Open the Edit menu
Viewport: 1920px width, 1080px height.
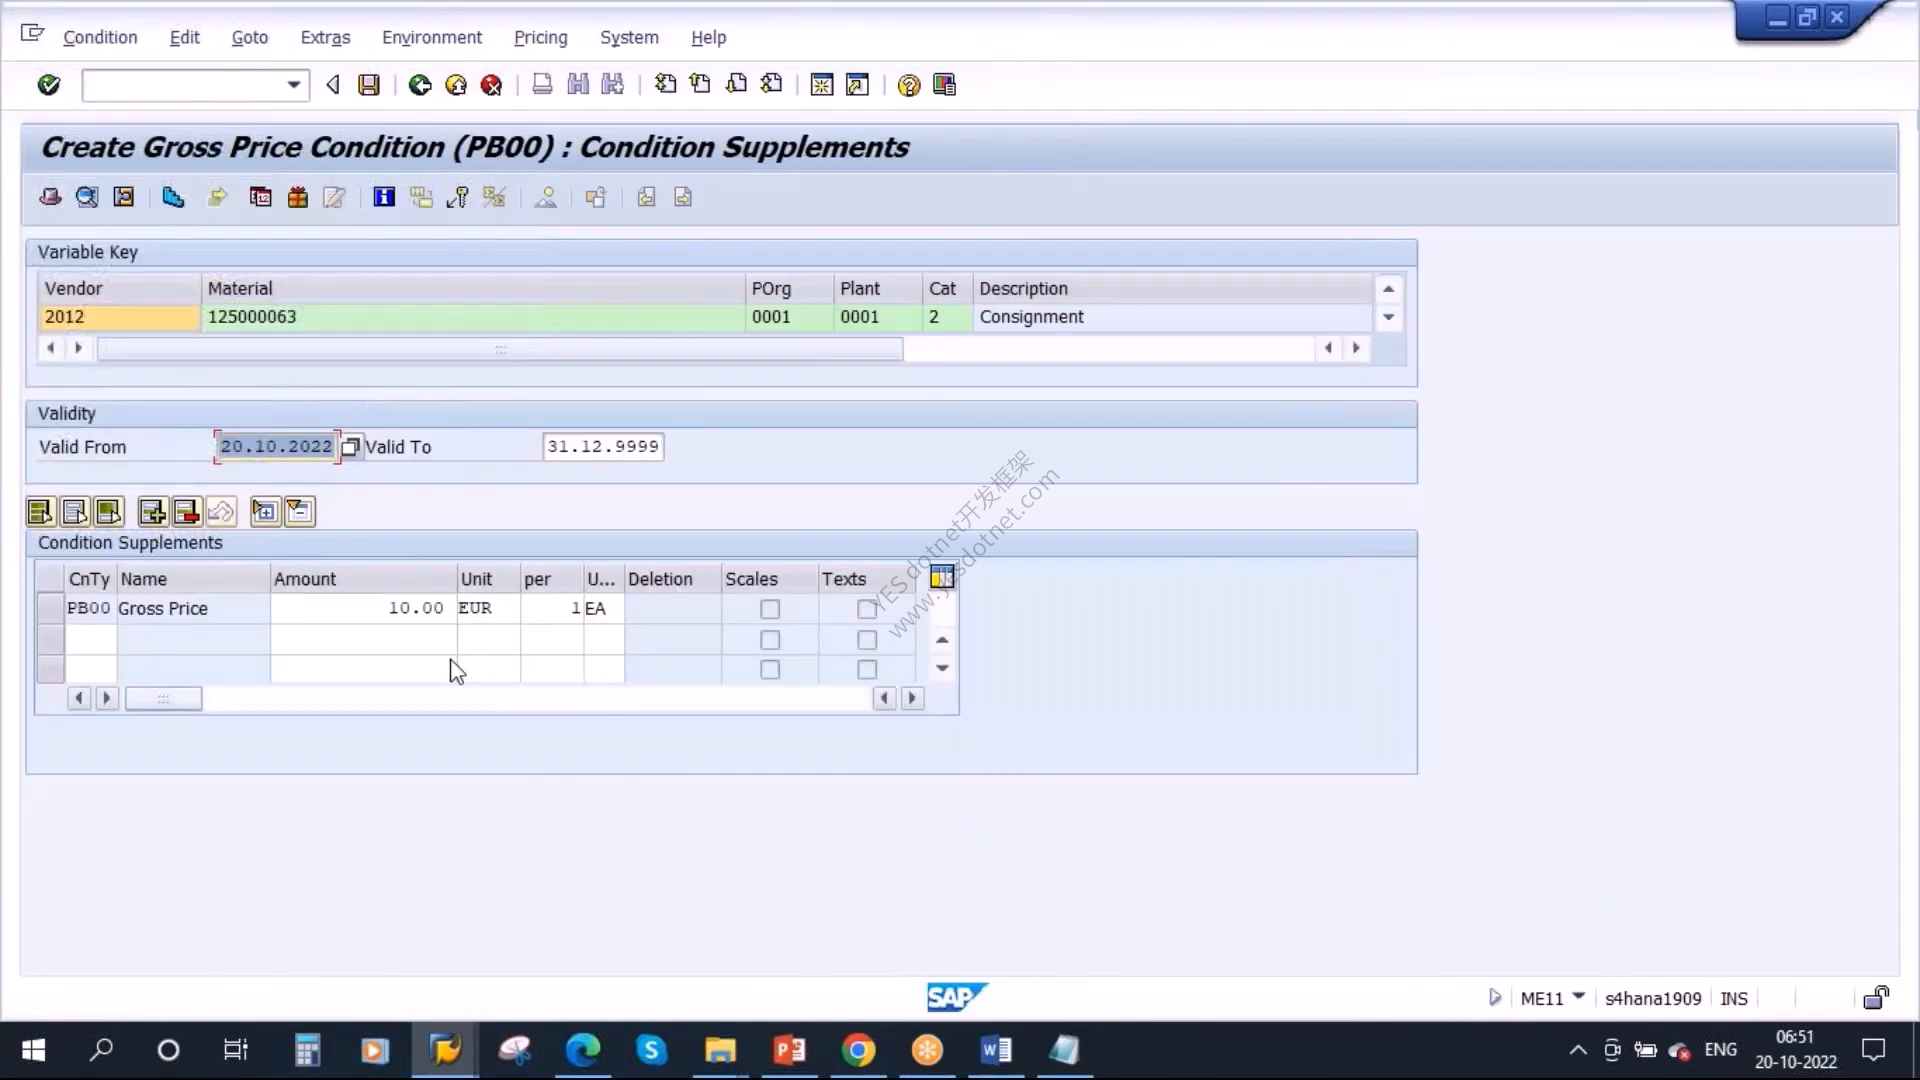[x=184, y=37]
